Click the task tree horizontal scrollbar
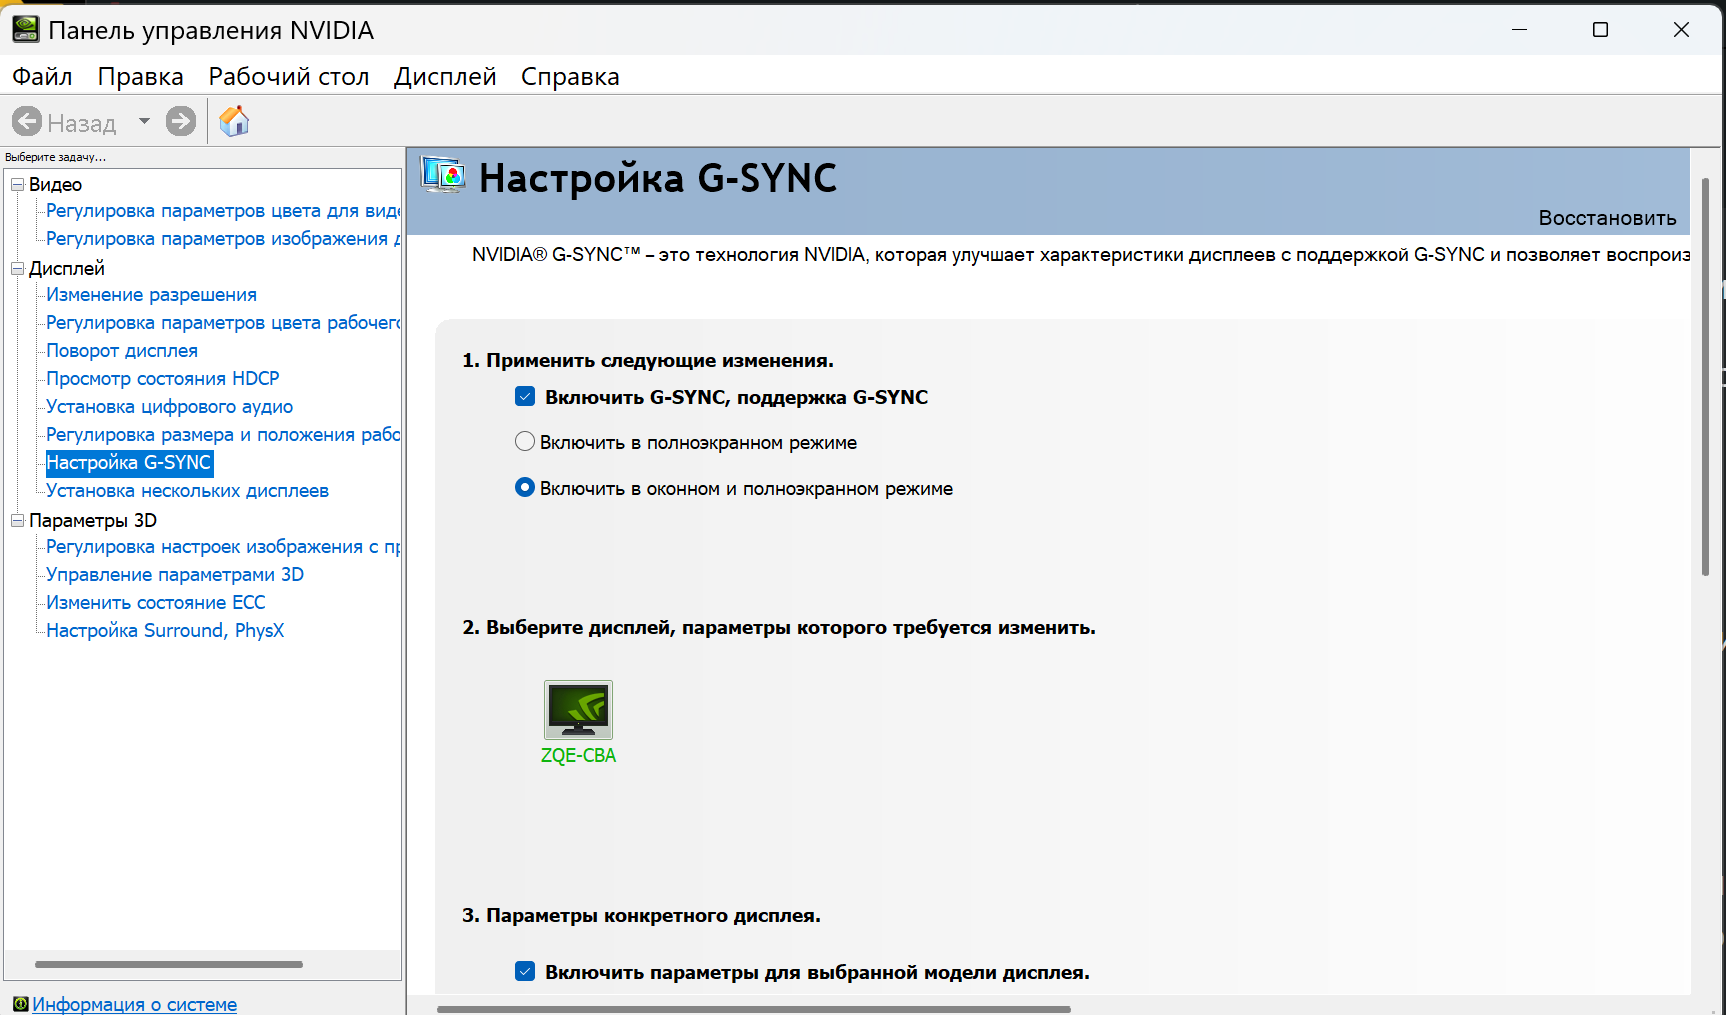This screenshot has width=1726, height=1015. point(169,965)
